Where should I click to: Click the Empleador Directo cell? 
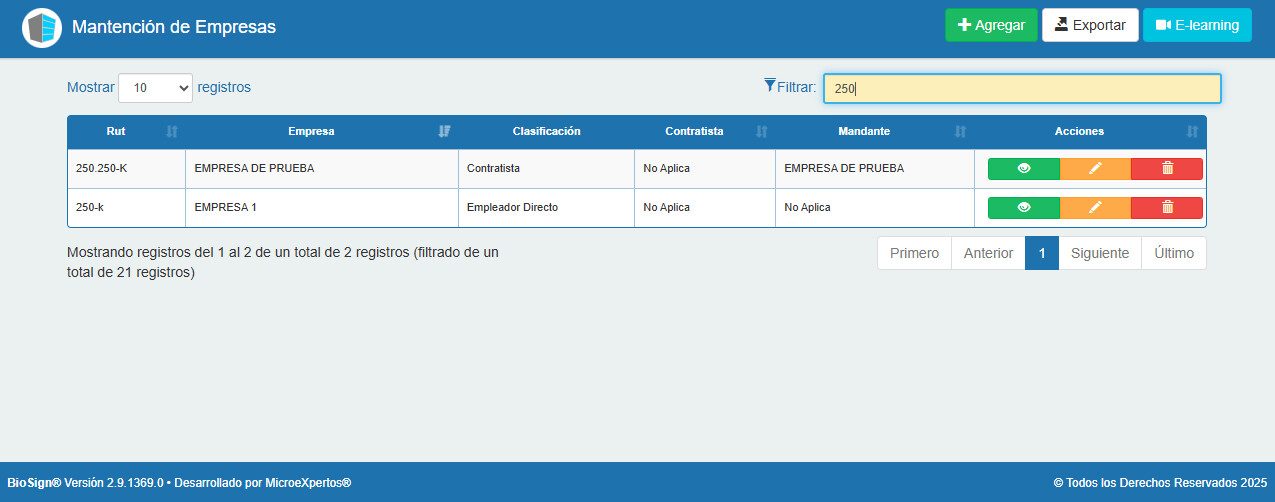(x=546, y=208)
